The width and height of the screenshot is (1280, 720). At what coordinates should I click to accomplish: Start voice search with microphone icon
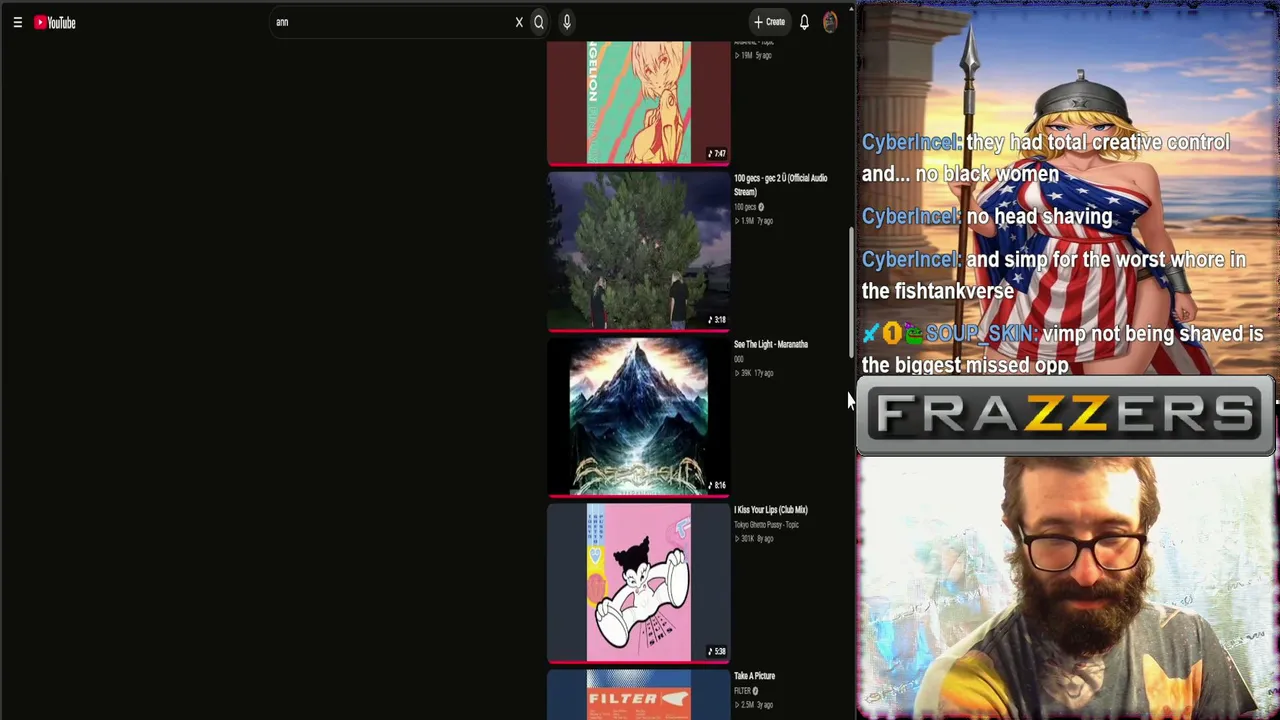coord(566,22)
